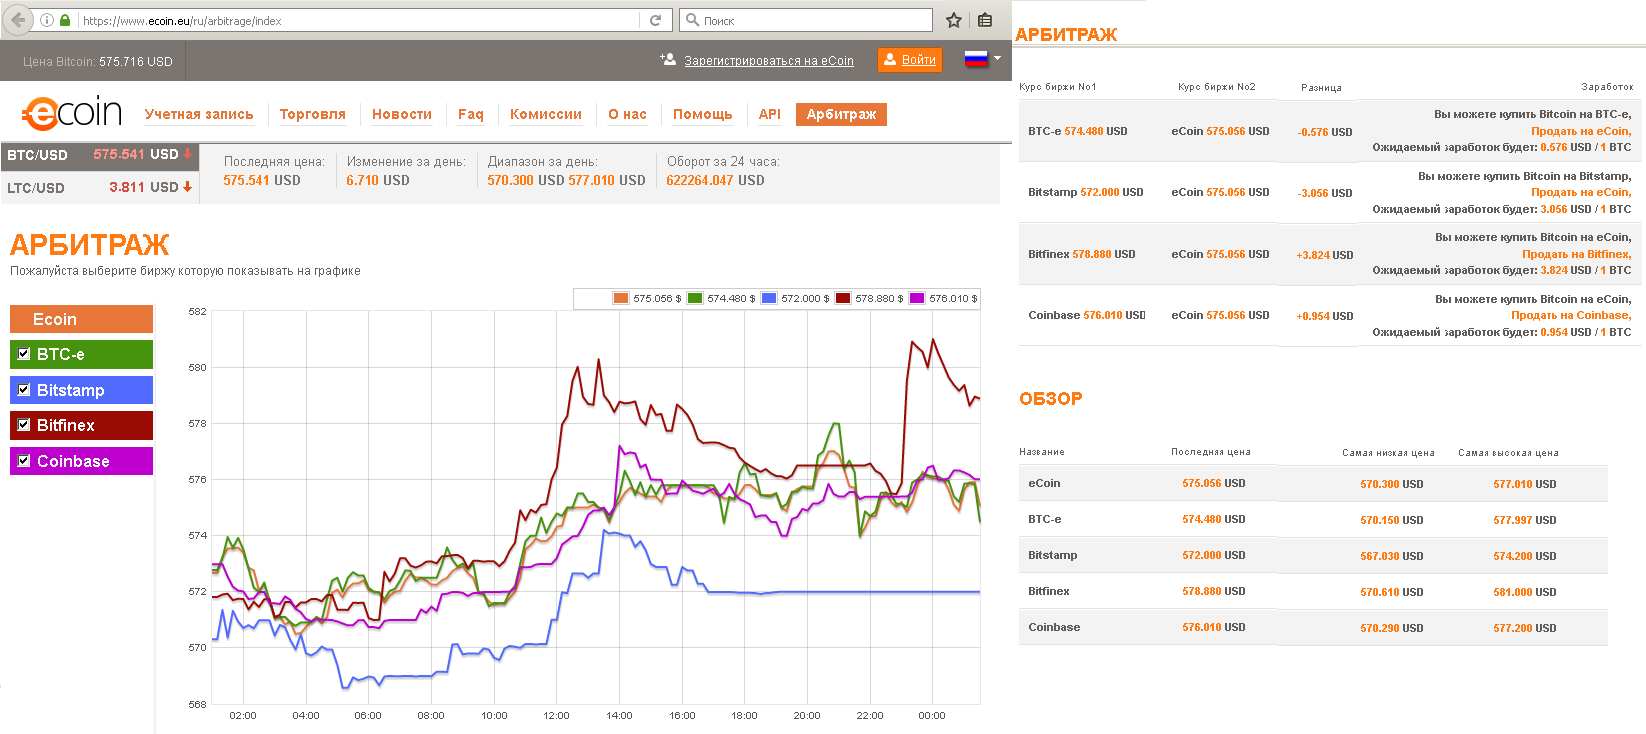Click the Последняя цена 575.541 USD value
This screenshot has height=734, width=1646.
tap(262, 180)
